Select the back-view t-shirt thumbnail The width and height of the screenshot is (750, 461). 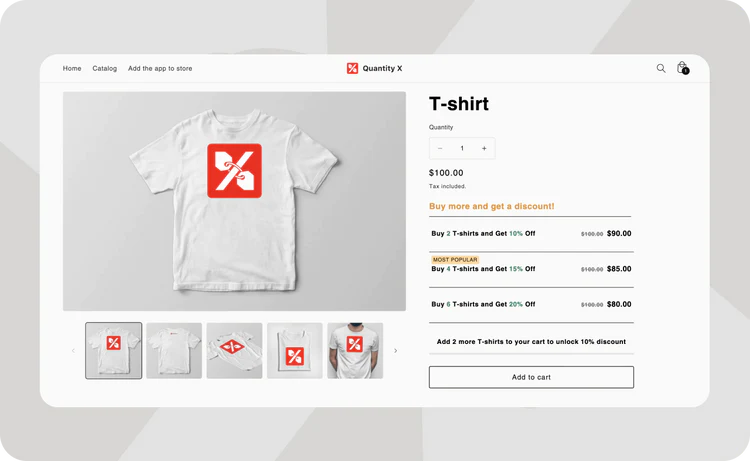tap(174, 351)
